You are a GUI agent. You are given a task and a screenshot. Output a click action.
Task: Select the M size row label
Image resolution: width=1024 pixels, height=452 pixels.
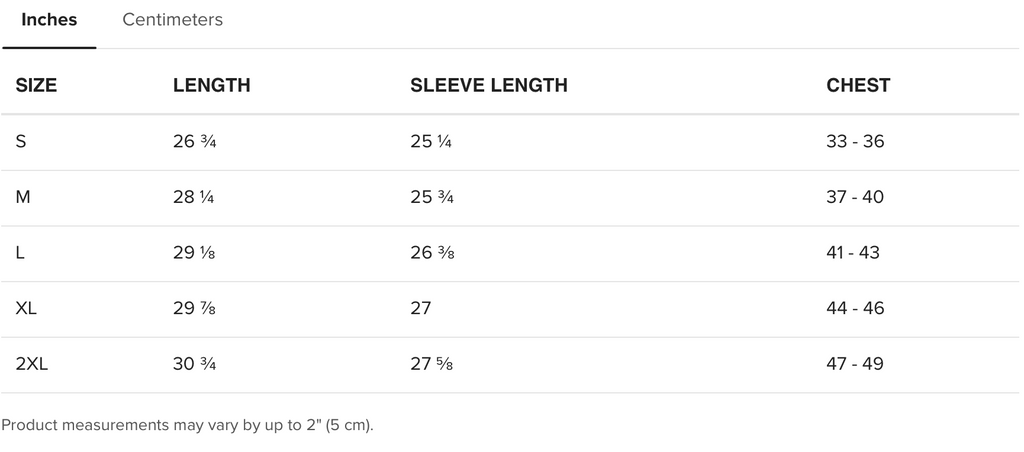click(x=23, y=197)
